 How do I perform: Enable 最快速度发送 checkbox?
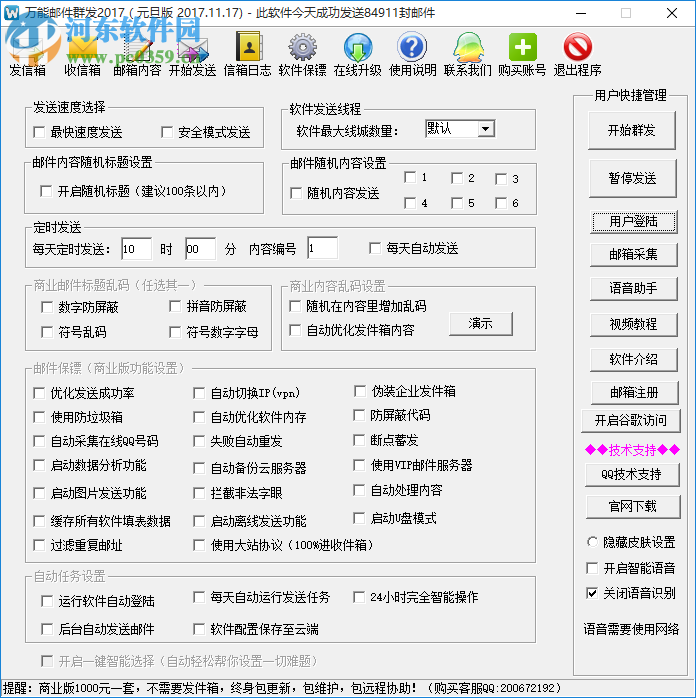pyautogui.click(x=39, y=132)
